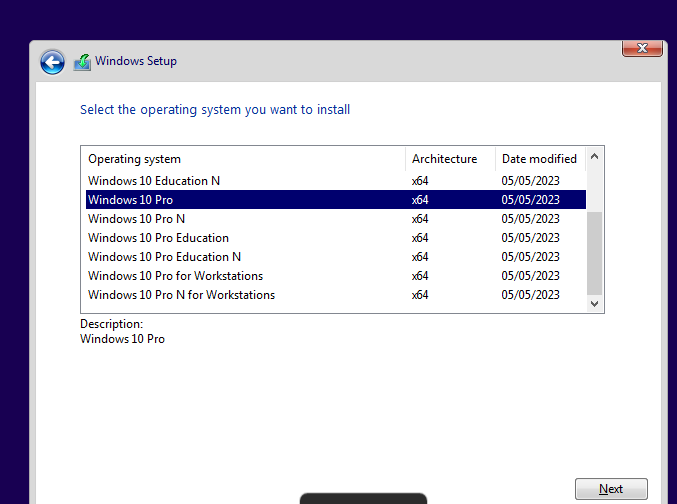Go back using the blue arrow button
Image resolution: width=677 pixels, height=504 pixels.
pos(52,62)
